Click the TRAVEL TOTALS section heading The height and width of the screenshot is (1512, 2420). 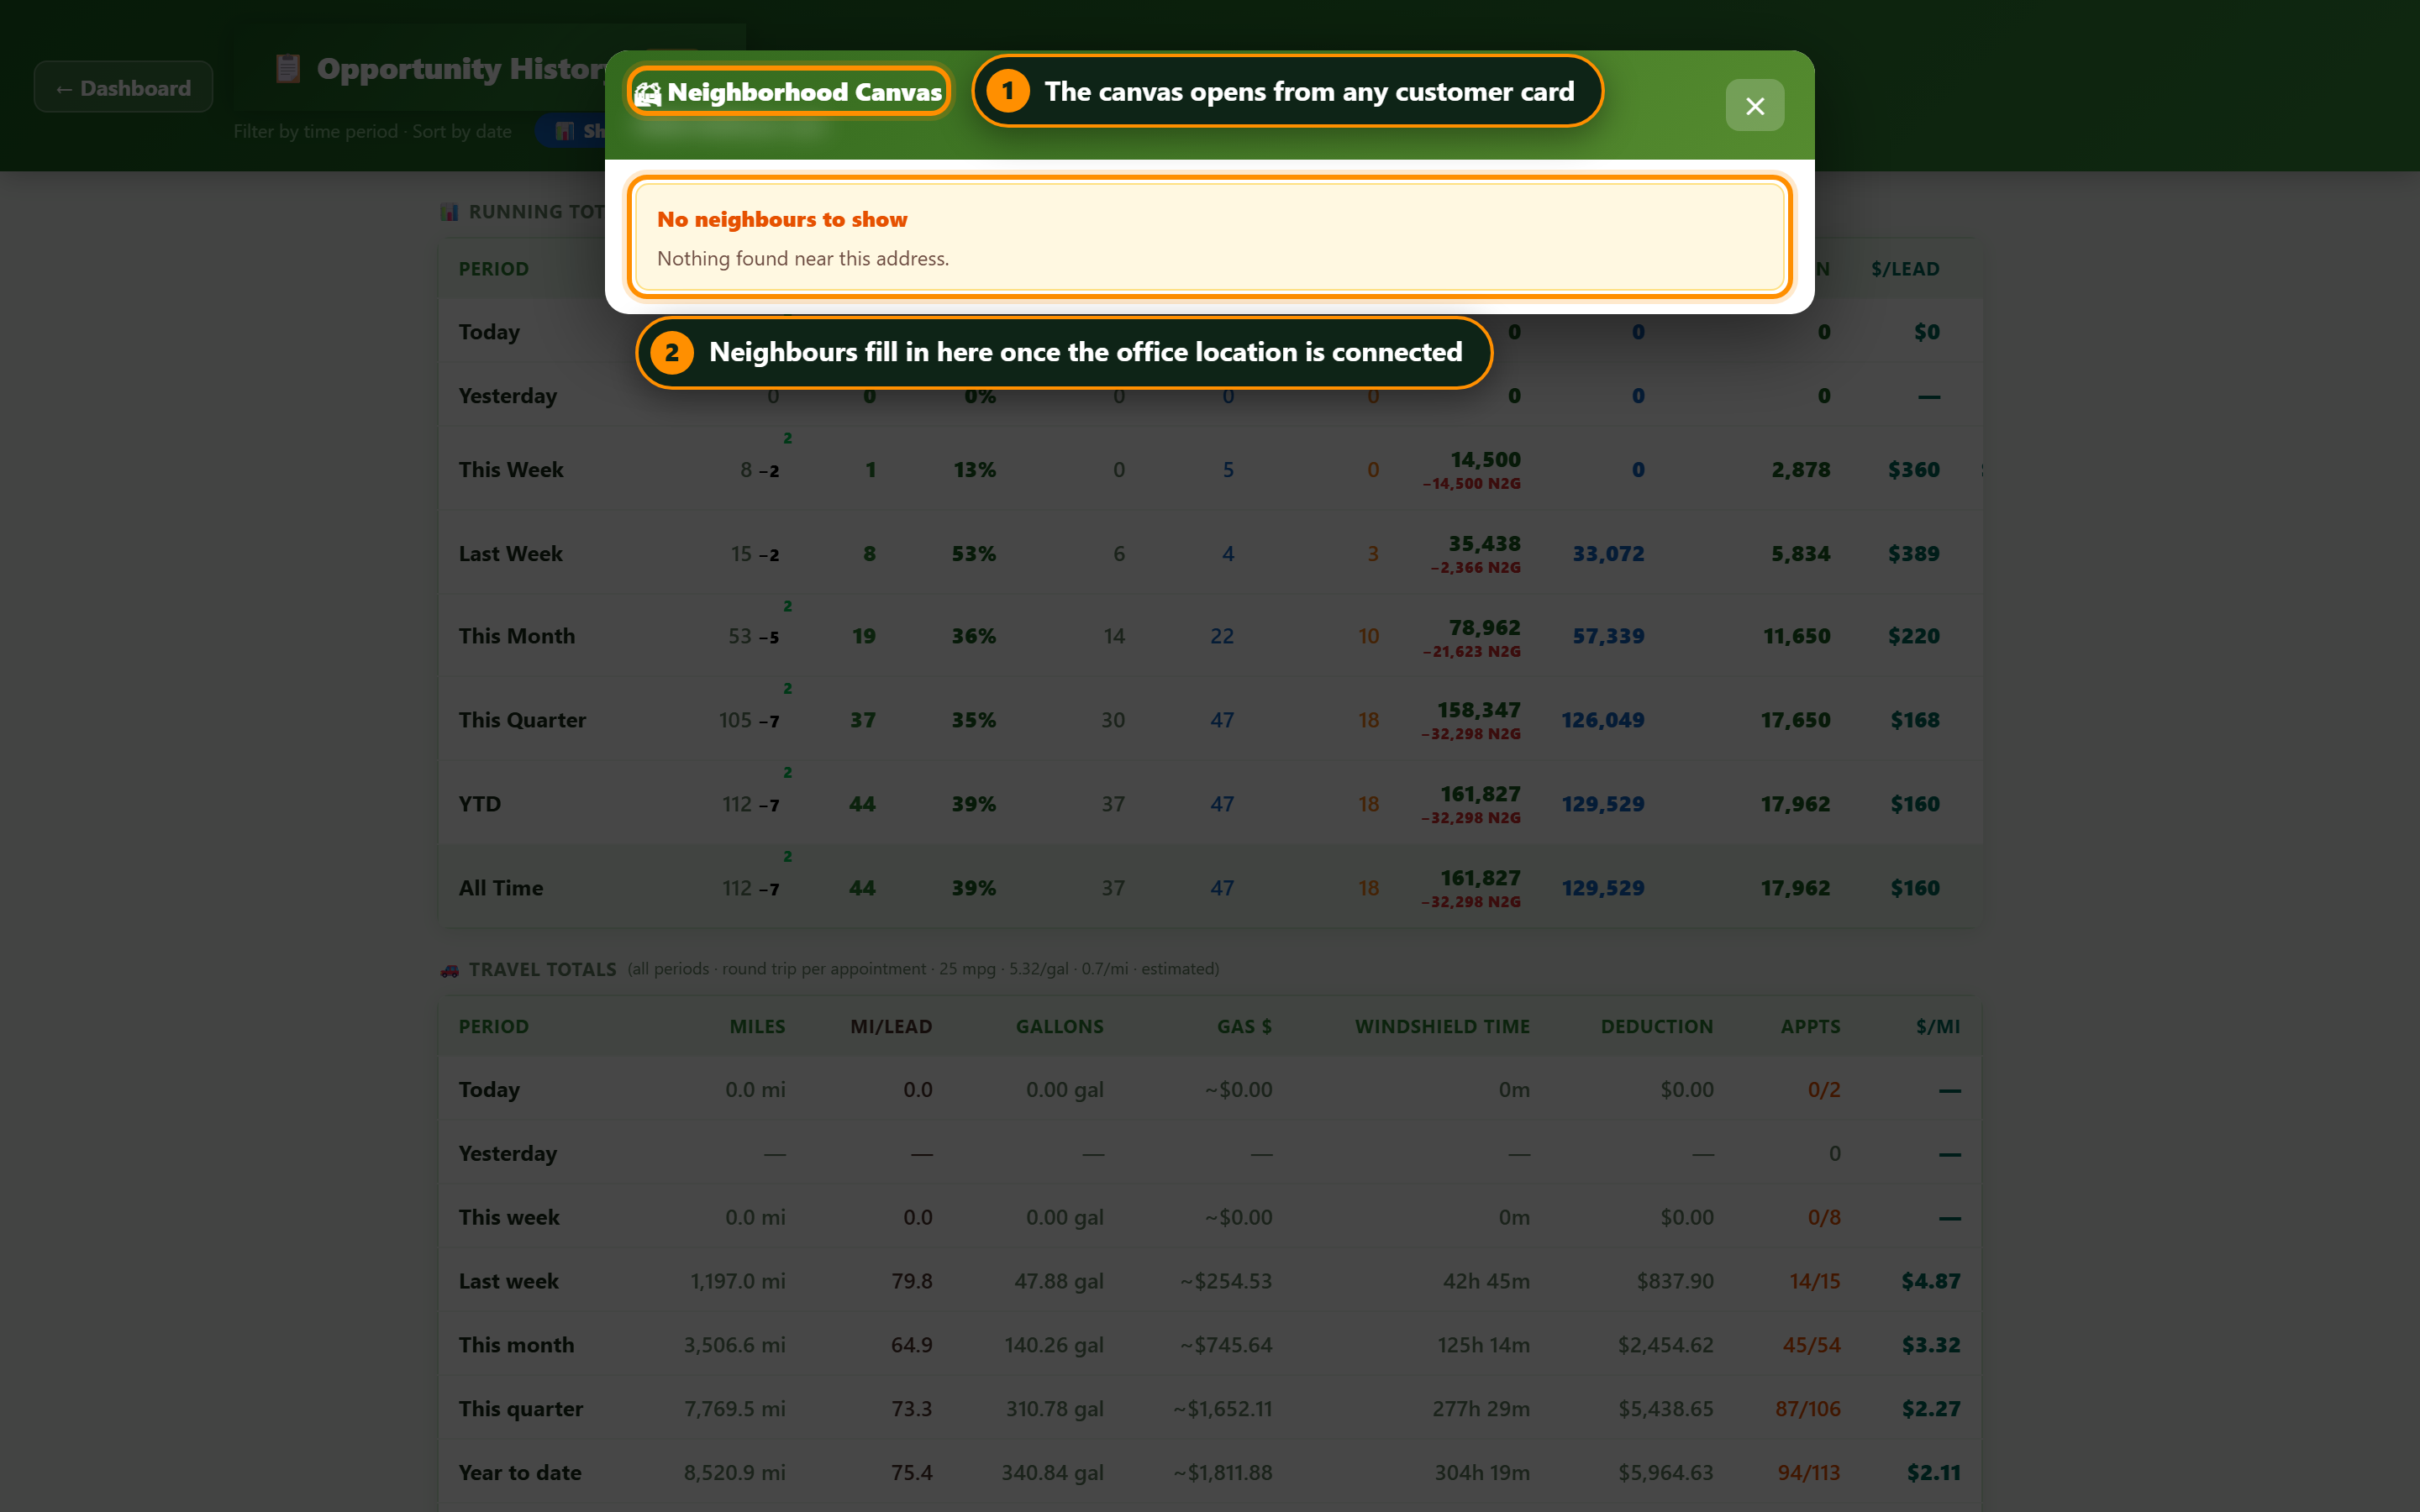click(x=542, y=969)
